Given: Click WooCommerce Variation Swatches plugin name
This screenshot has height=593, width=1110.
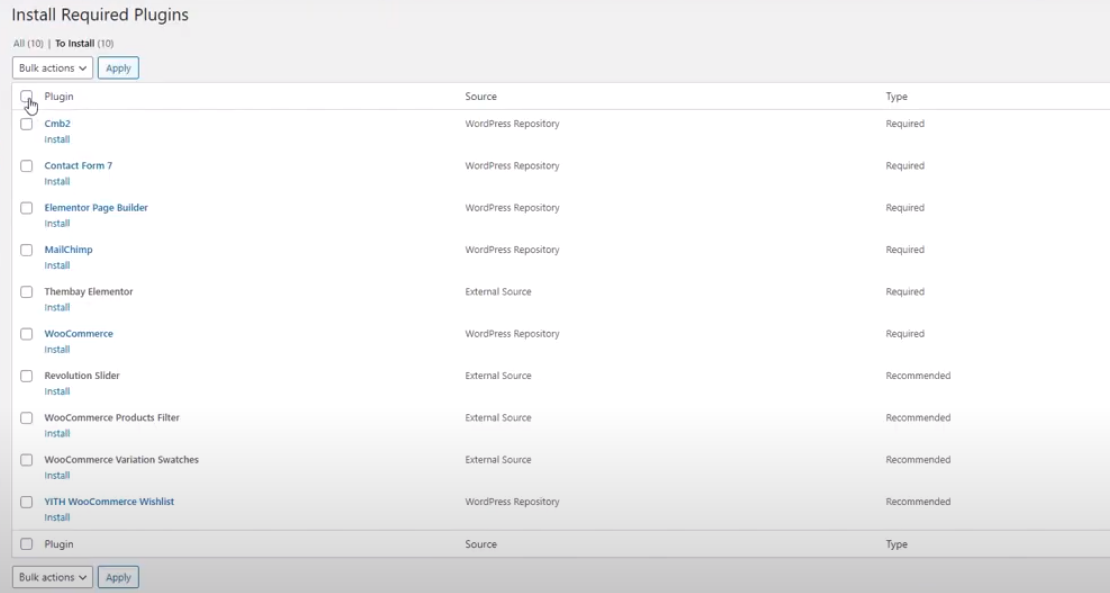Looking at the screenshot, I should [x=121, y=459].
